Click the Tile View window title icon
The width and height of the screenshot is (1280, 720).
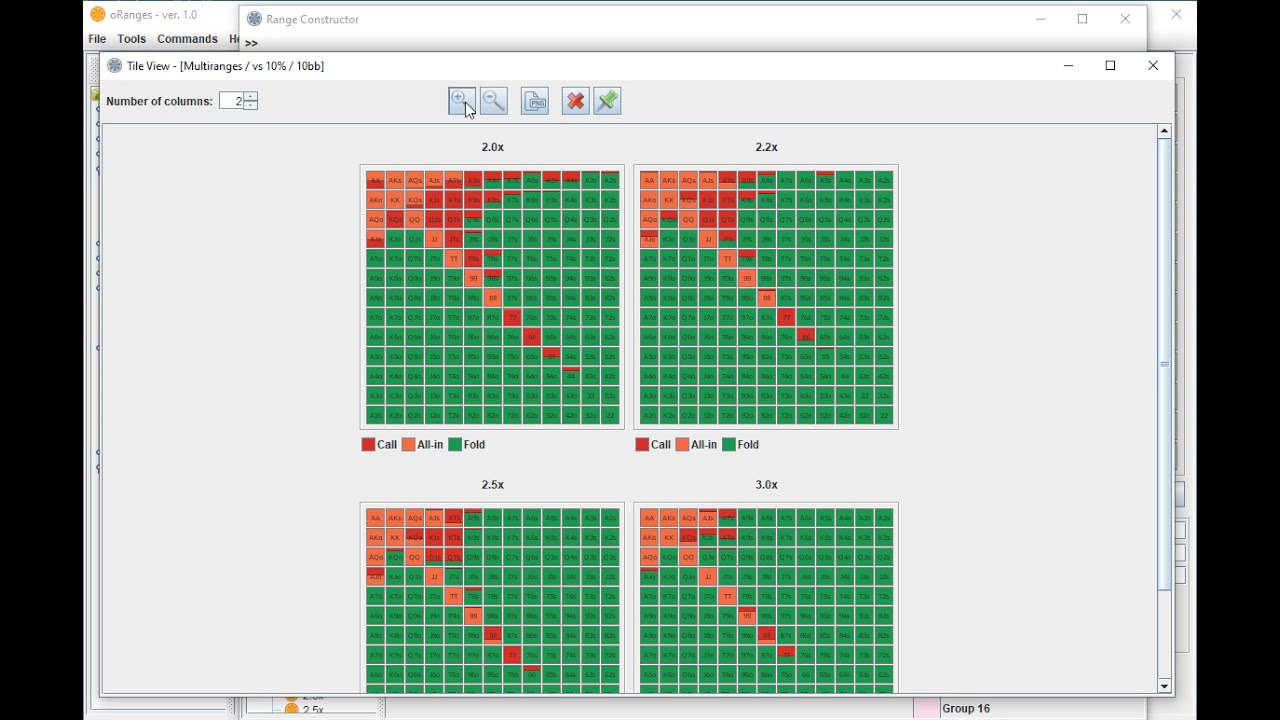[x=115, y=66]
